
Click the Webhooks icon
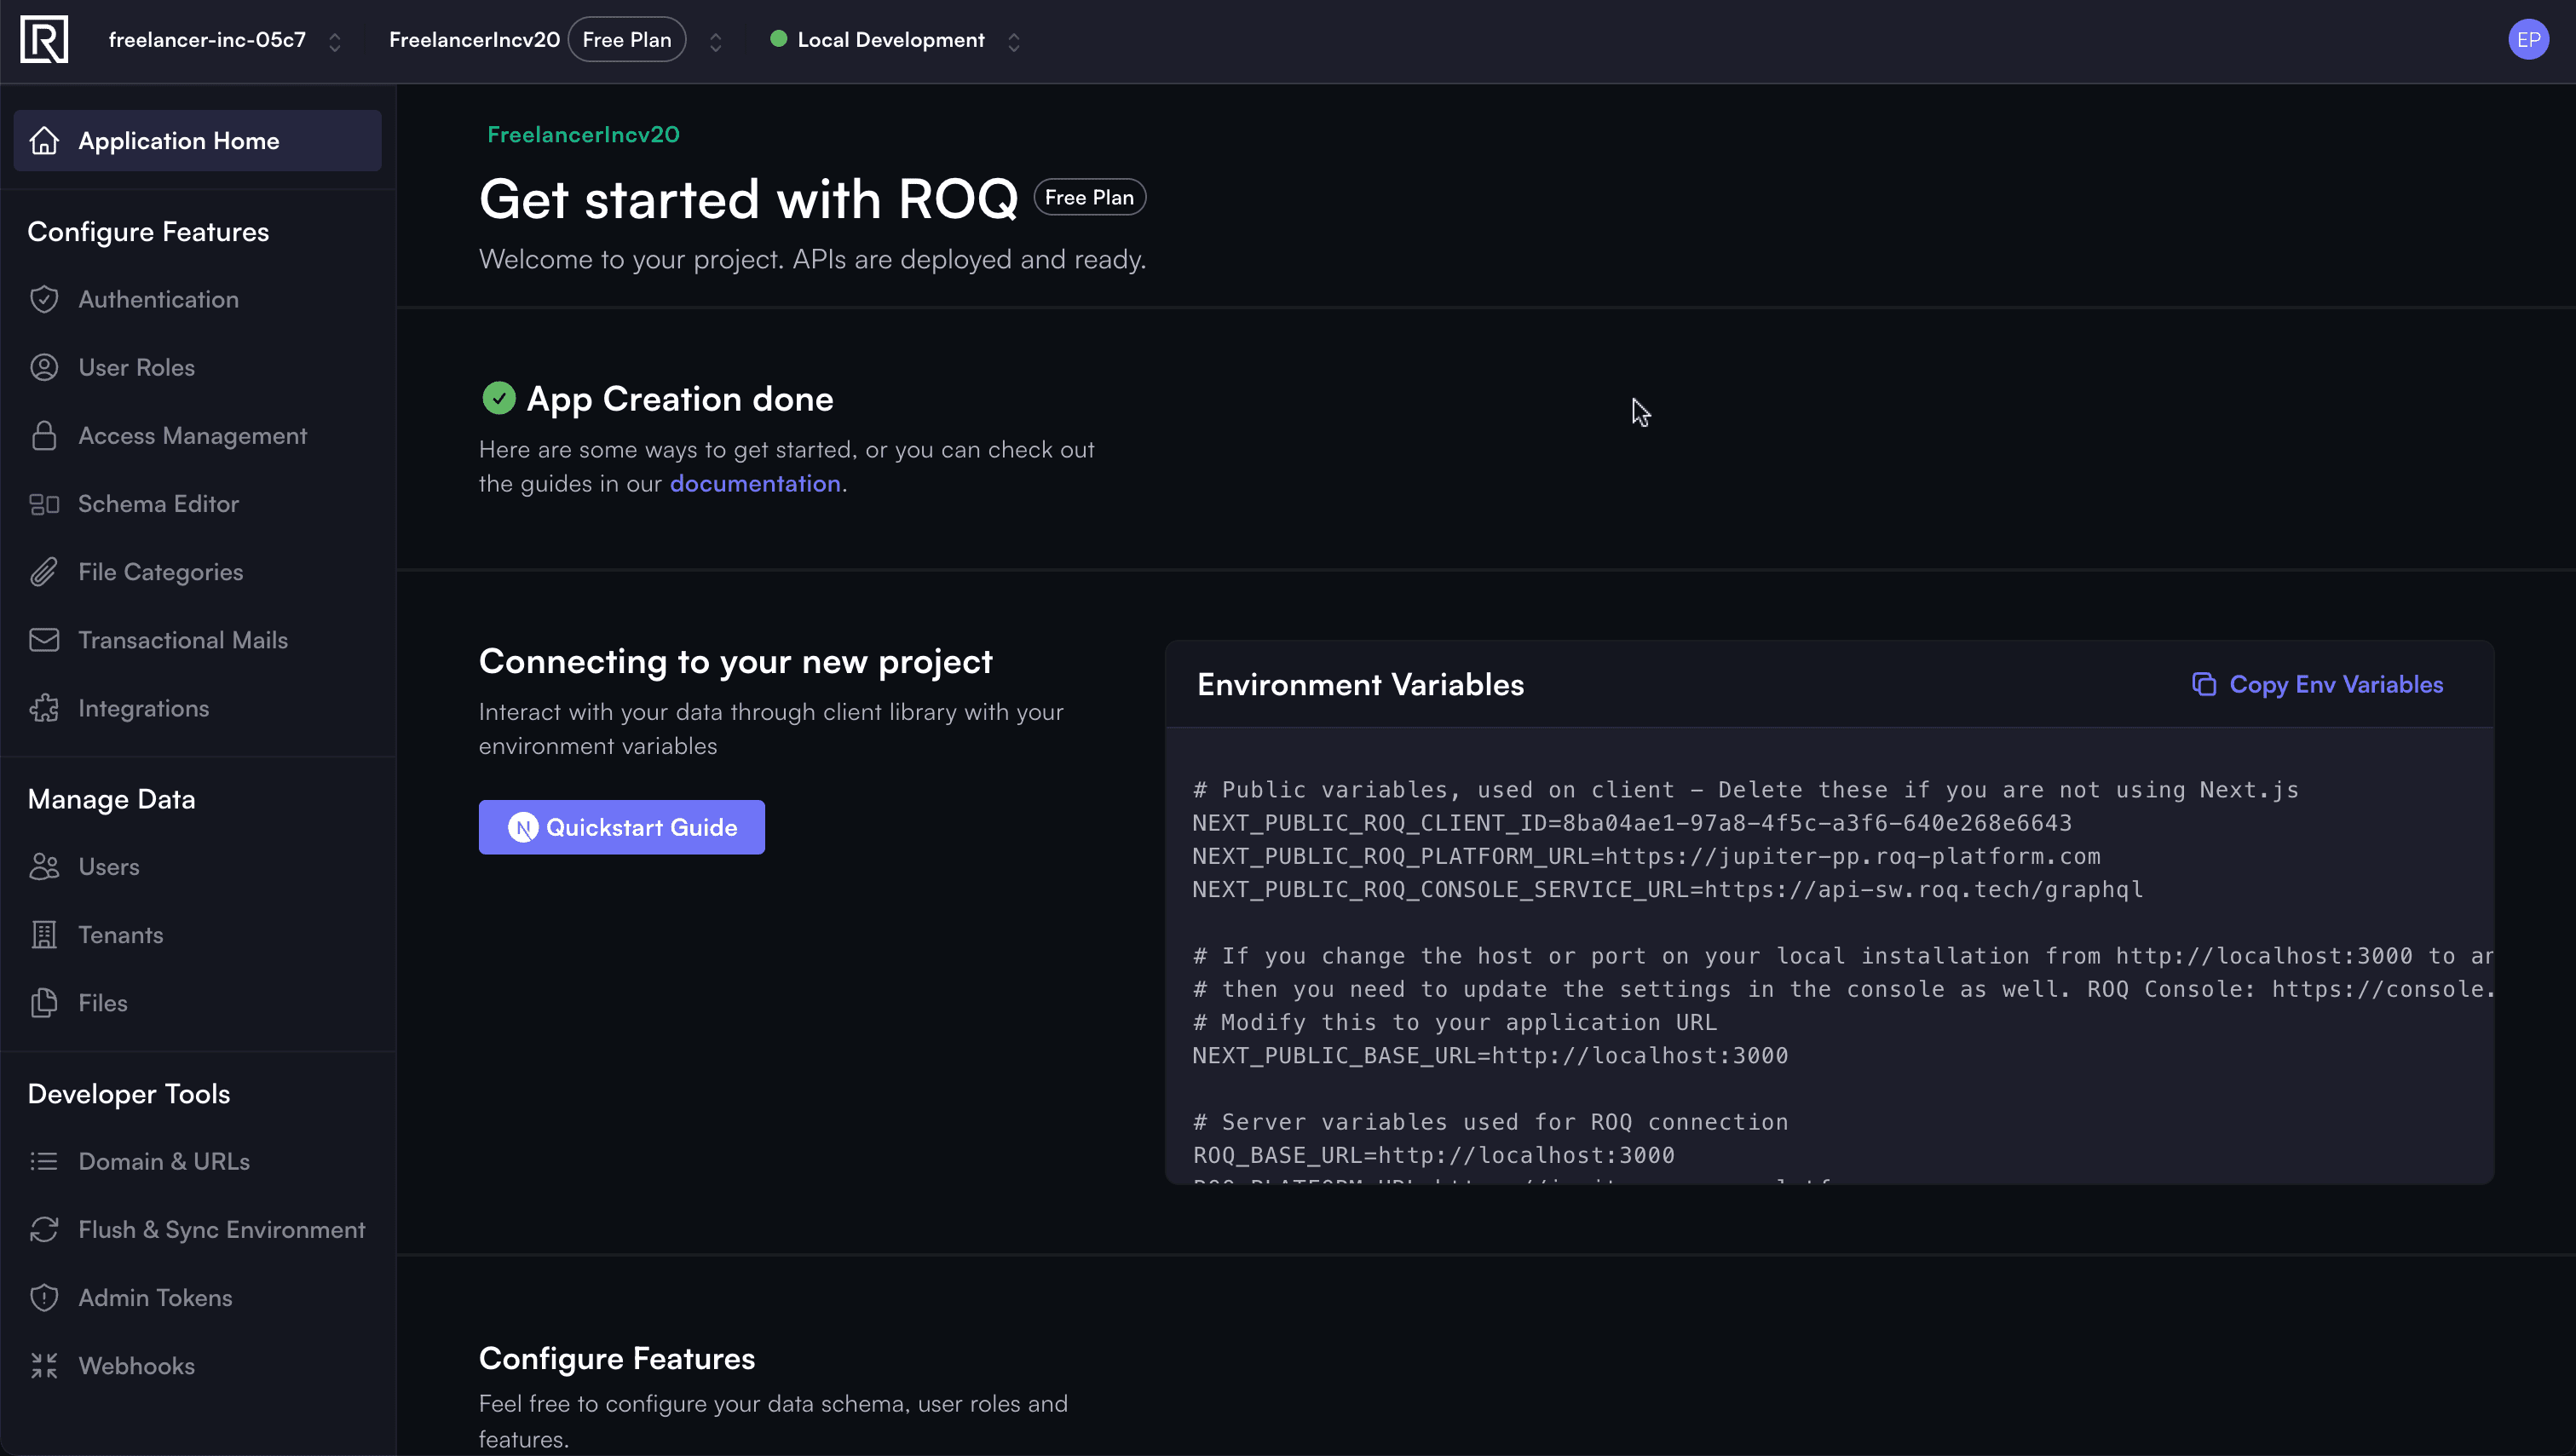[x=44, y=1366]
